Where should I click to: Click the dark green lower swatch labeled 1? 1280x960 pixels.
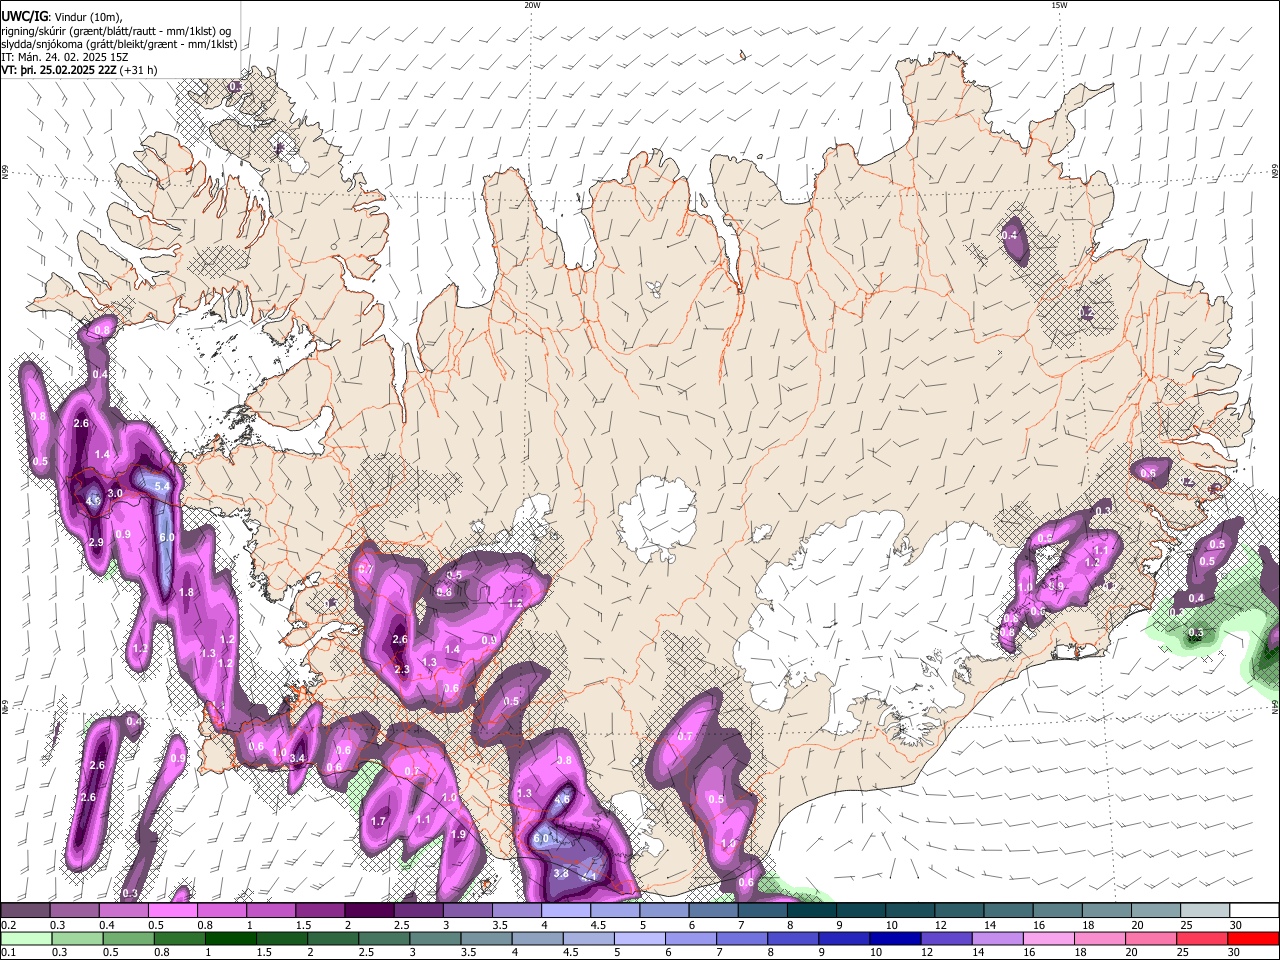(x=230, y=938)
